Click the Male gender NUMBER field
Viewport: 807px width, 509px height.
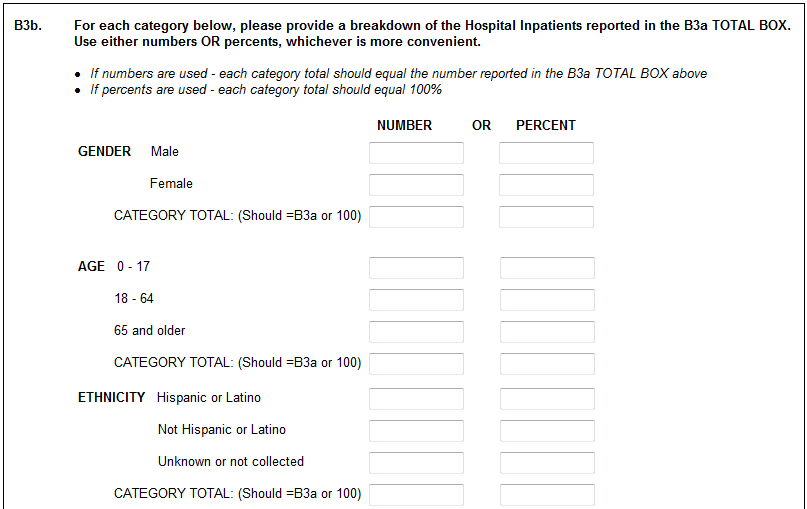(x=416, y=153)
